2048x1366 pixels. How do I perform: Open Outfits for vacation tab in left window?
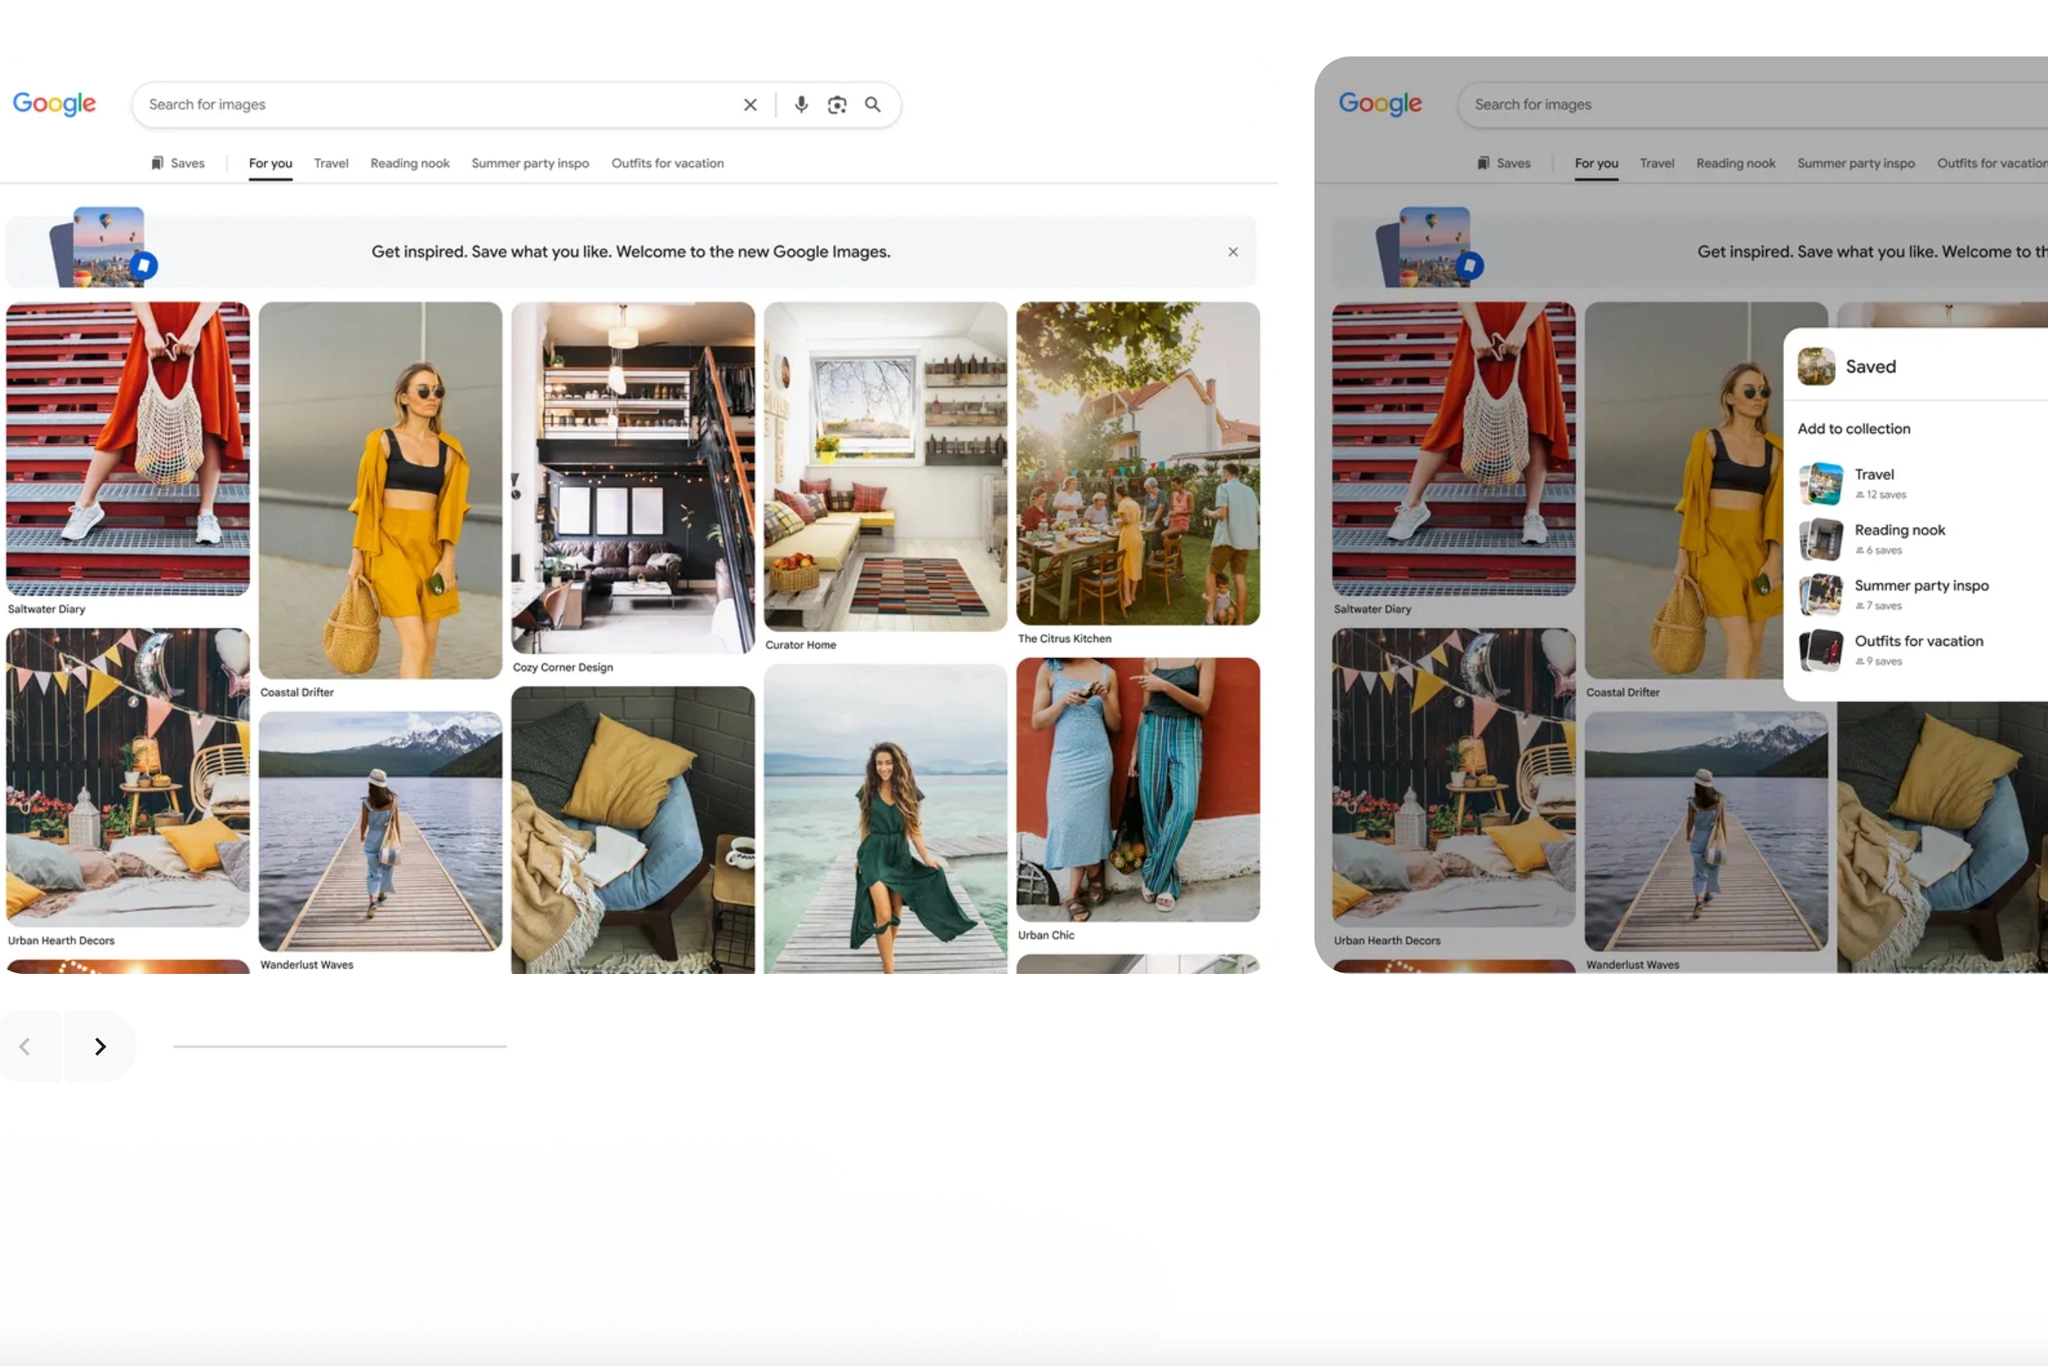coord(668,163)
